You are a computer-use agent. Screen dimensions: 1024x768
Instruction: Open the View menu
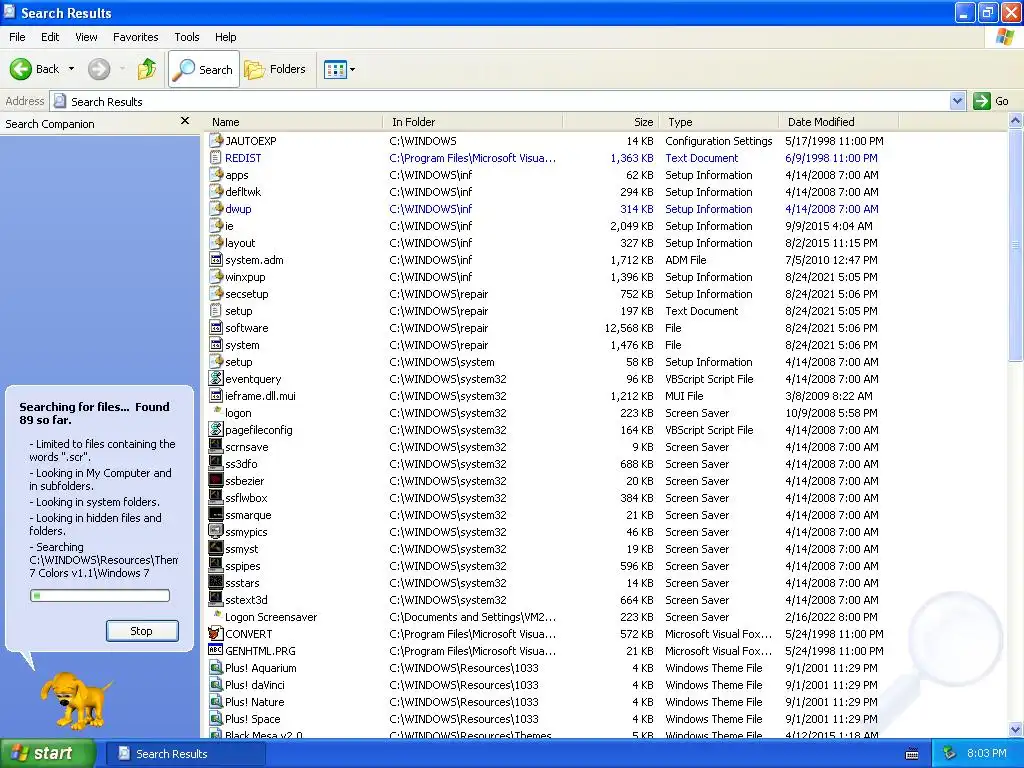[x=86, y=37]
